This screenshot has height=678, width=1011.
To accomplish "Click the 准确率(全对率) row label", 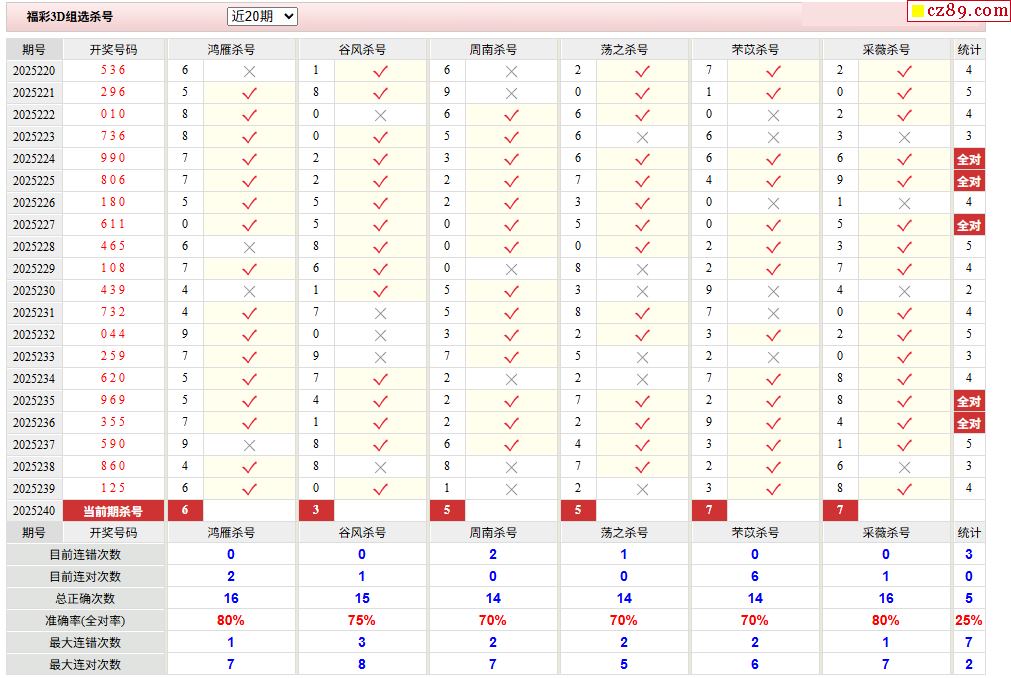I will click(x=86, y=621).
